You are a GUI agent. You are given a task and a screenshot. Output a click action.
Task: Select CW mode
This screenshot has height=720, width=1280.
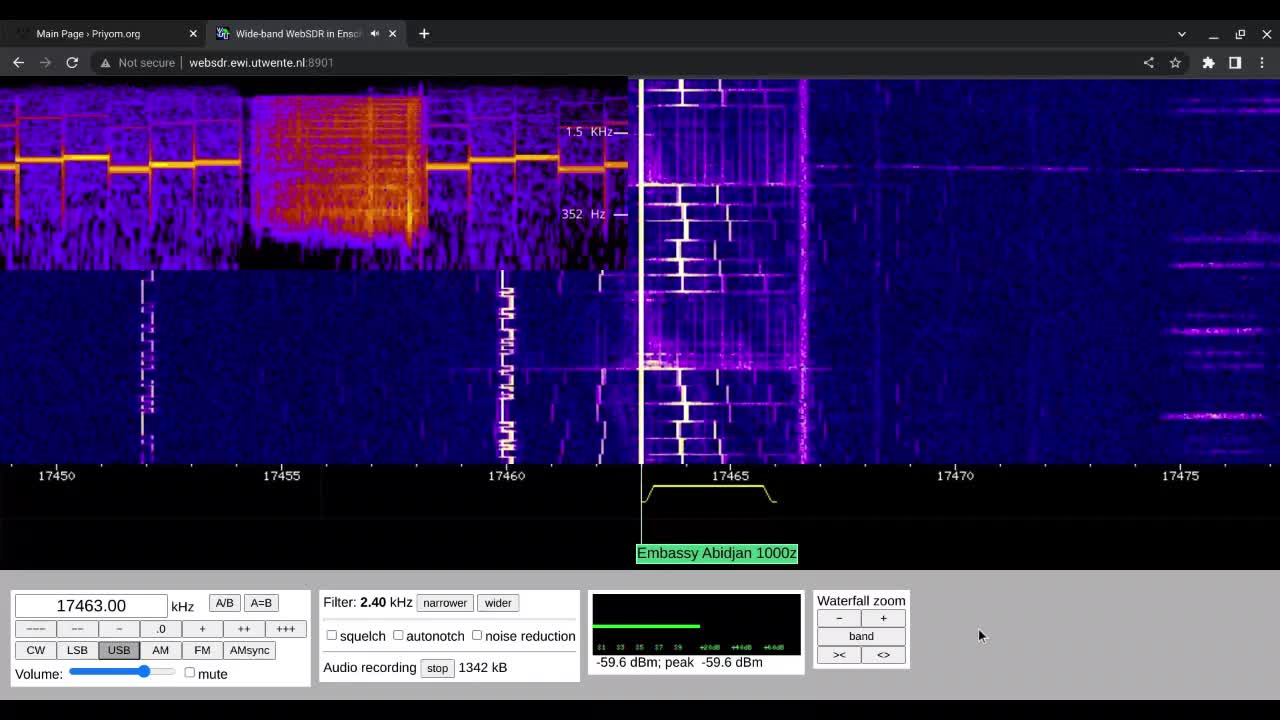pyautogui.click(x=35, y=650)
